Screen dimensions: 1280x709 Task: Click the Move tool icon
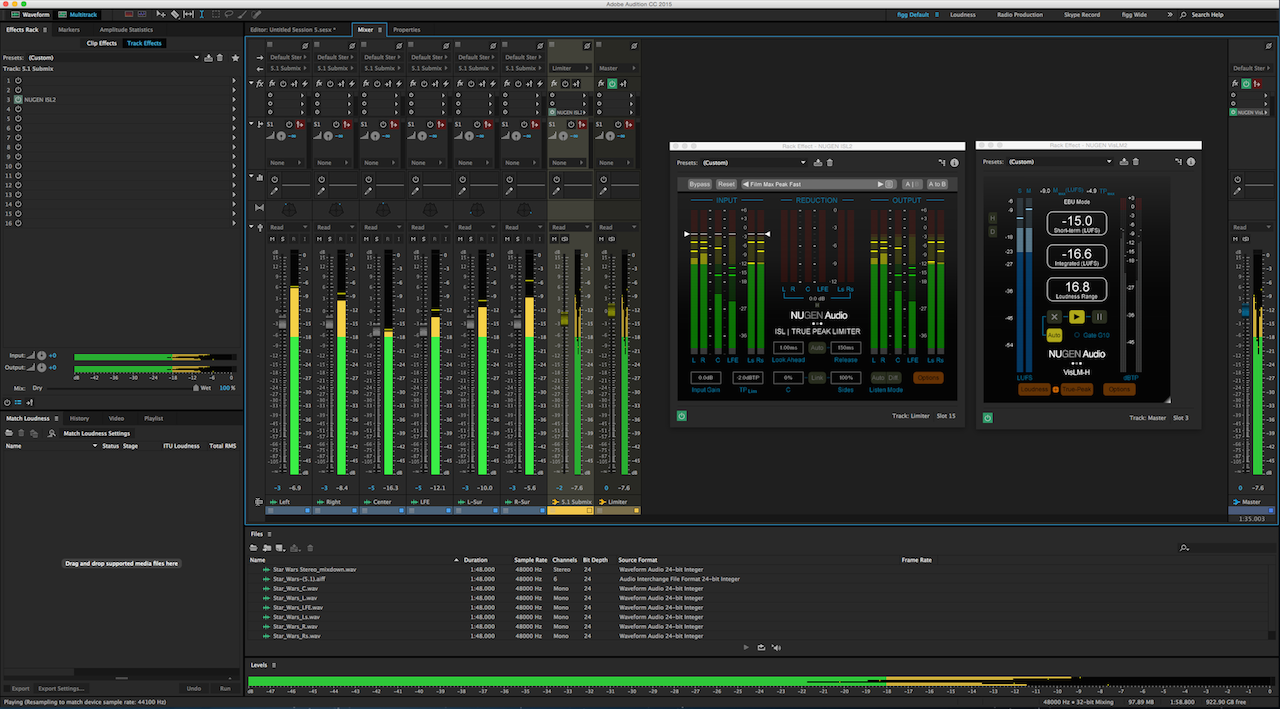(161, 15)
